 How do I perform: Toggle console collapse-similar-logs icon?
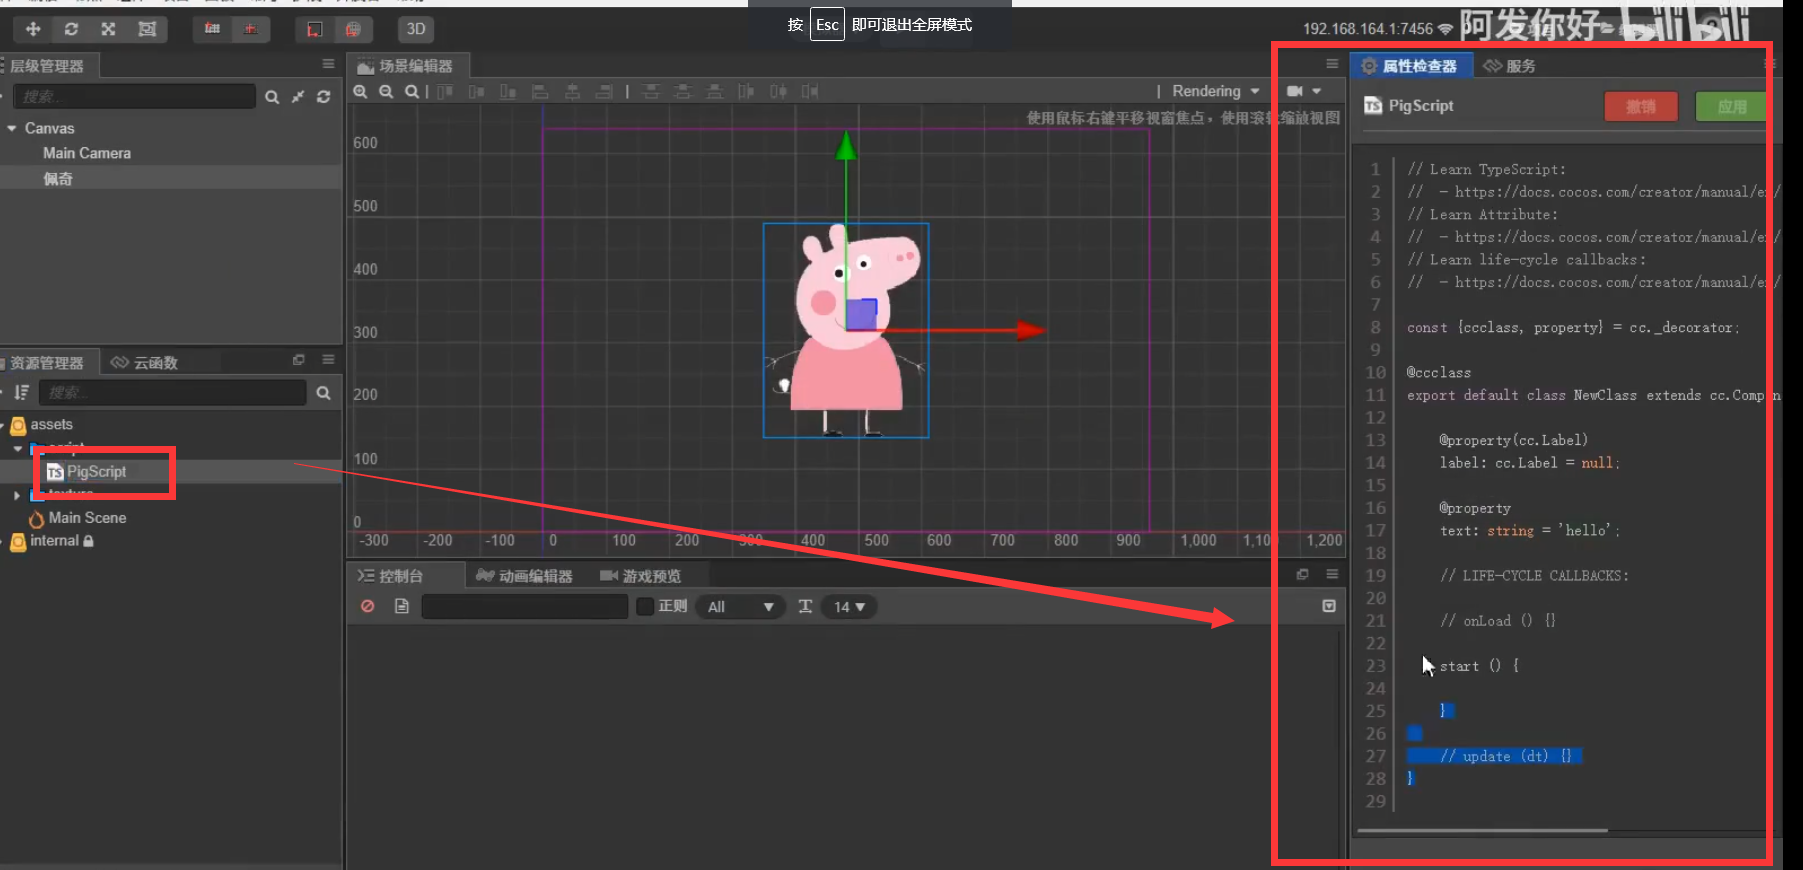pos(1329,606)
